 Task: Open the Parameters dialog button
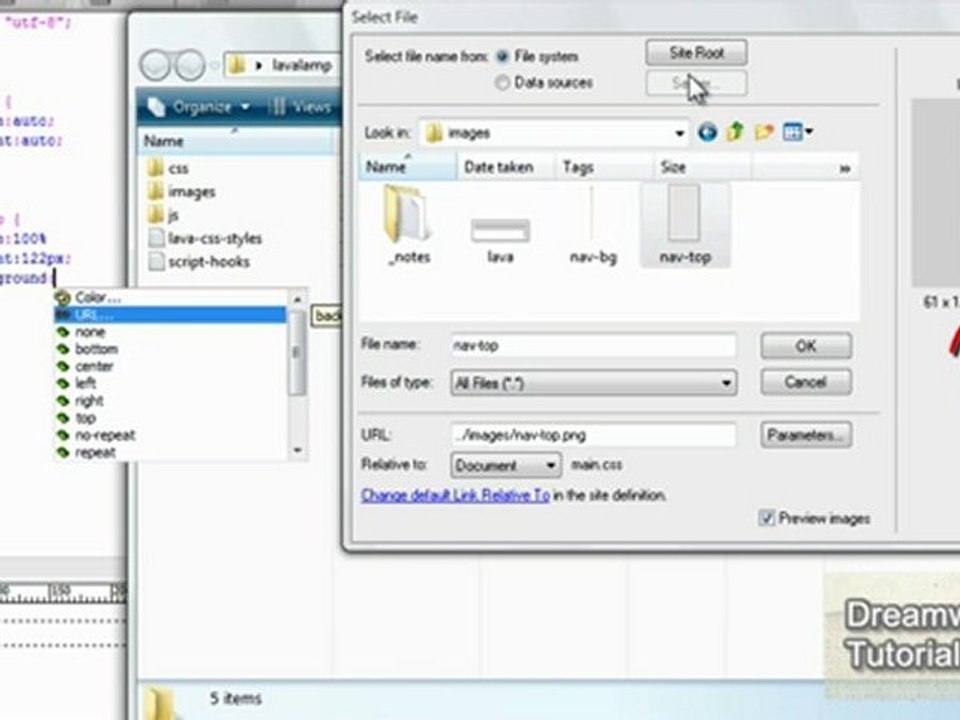click(x=806, y=435)
